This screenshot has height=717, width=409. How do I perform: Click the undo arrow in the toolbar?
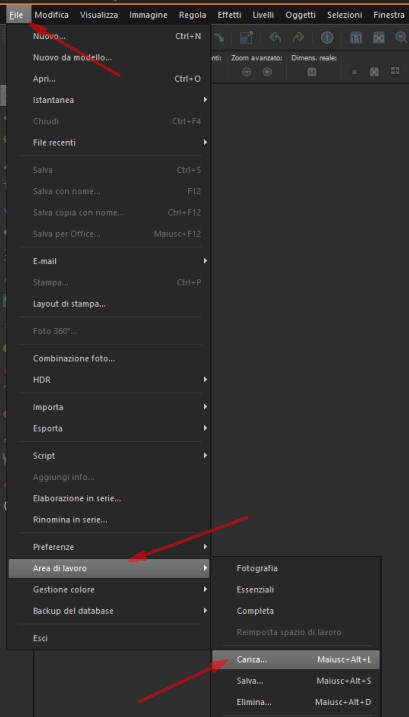coord(275,38)
